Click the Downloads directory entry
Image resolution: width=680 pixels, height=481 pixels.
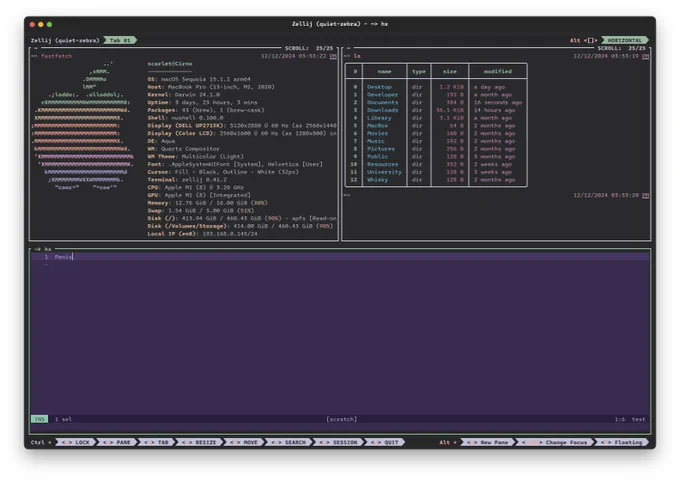tap(382, 110)
